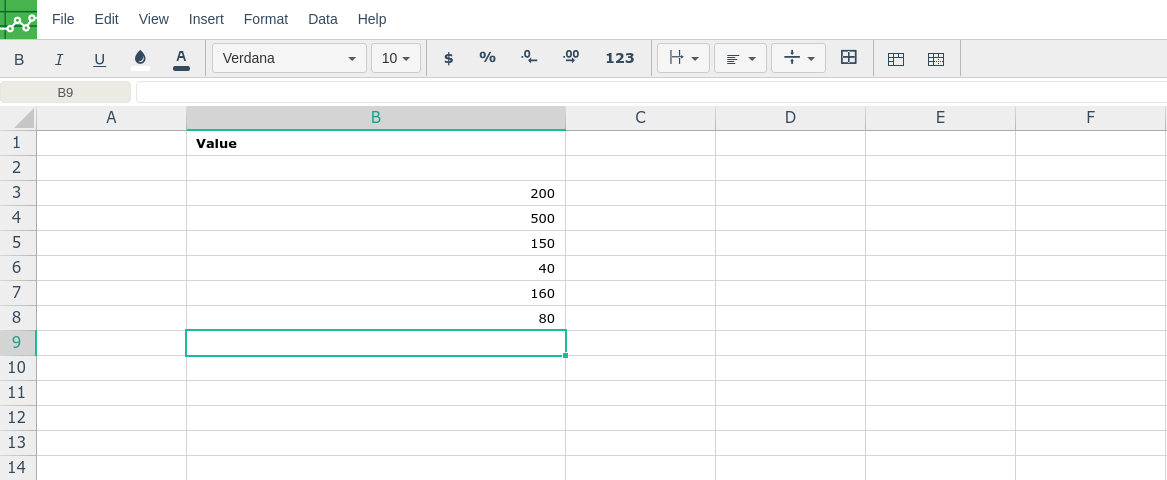Screen dimensions: 1167x480
Task: Toggle underline formatting
Action: click(x=99, y=59)
